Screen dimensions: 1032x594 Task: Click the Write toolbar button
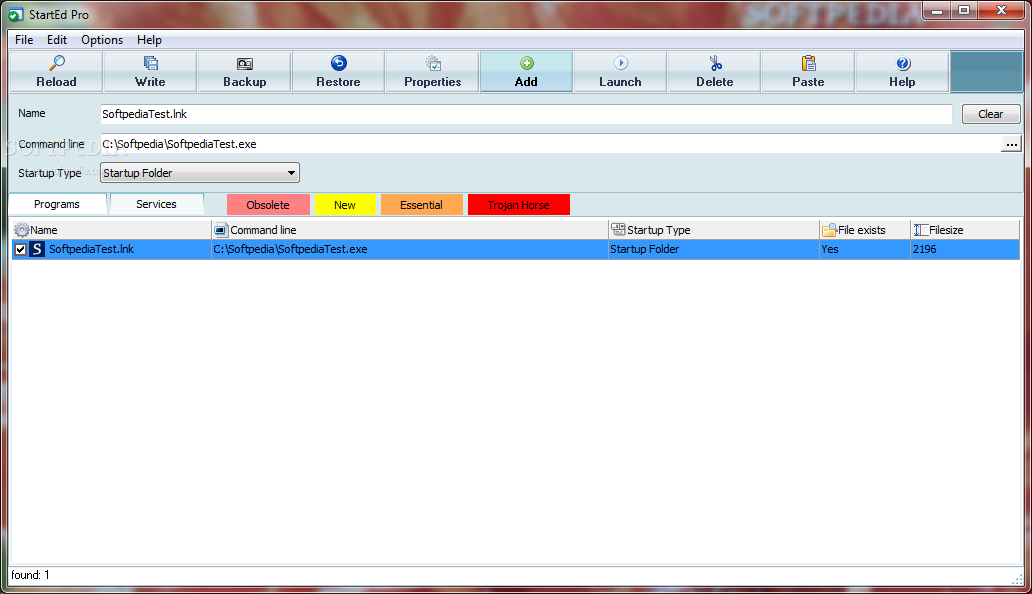(x=150, y=72)
